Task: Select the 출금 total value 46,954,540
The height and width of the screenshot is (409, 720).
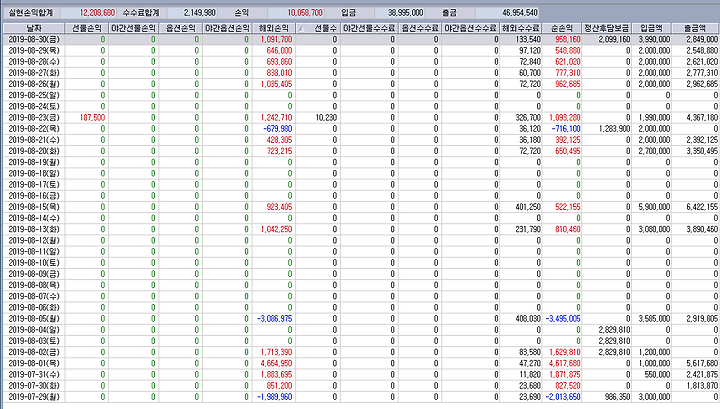Action: (x=520, y=13)
